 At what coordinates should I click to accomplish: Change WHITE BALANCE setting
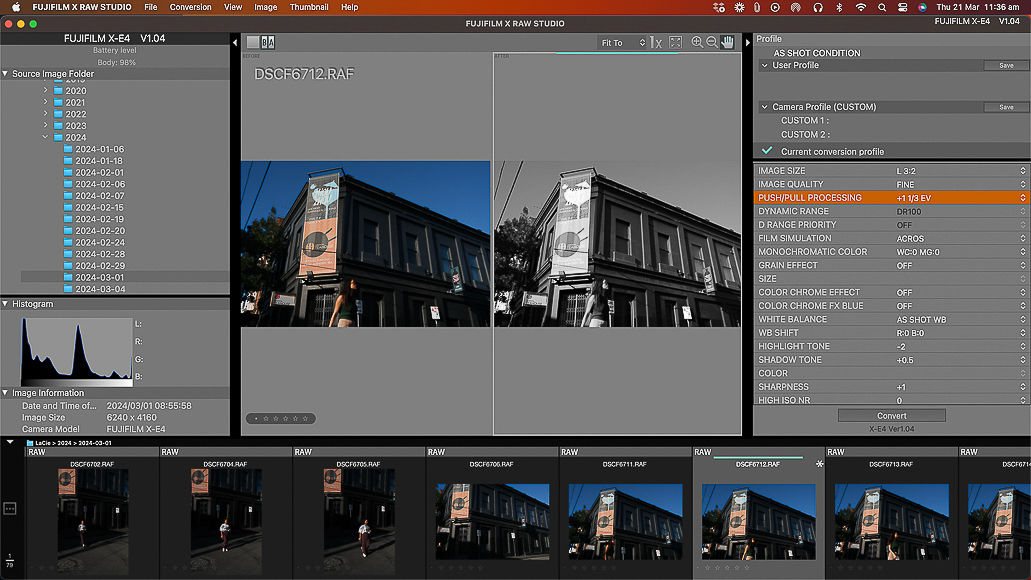tap(892, 319)
